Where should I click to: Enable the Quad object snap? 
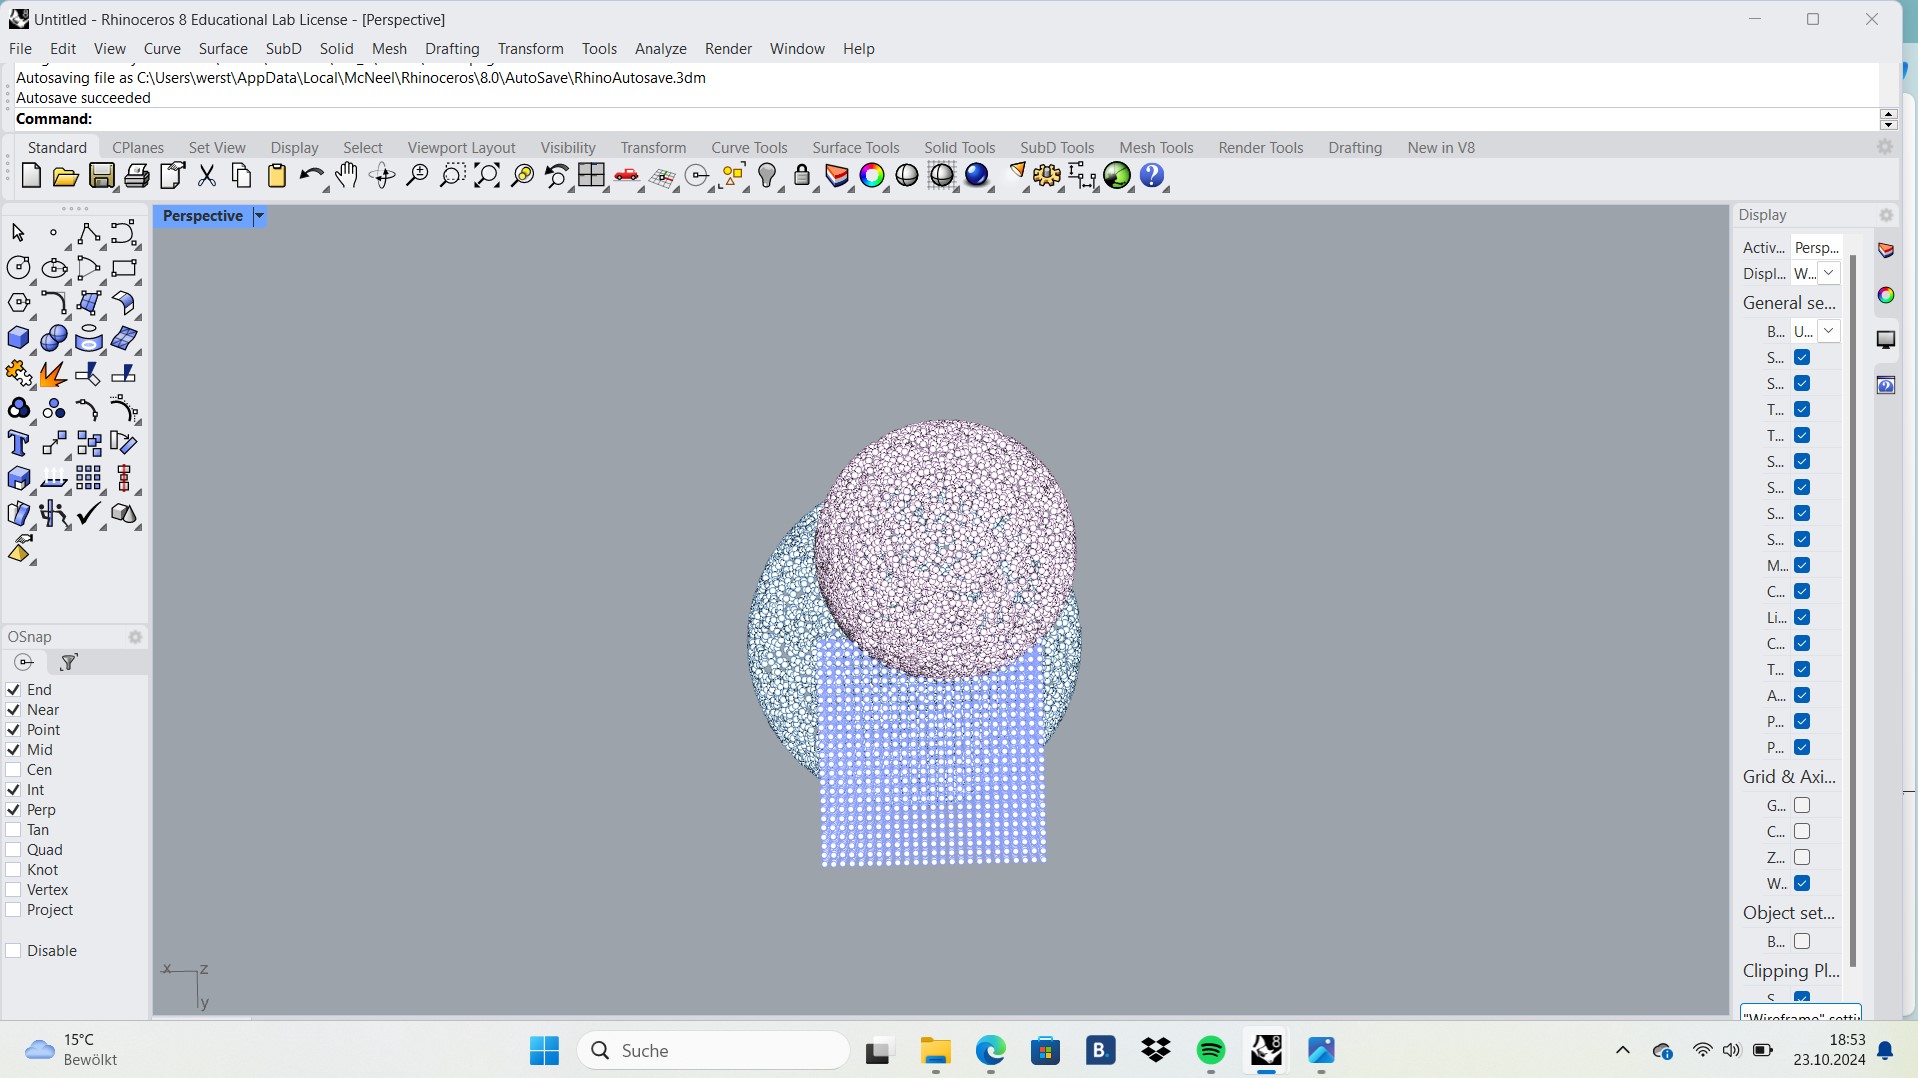[x=13, y=849]
